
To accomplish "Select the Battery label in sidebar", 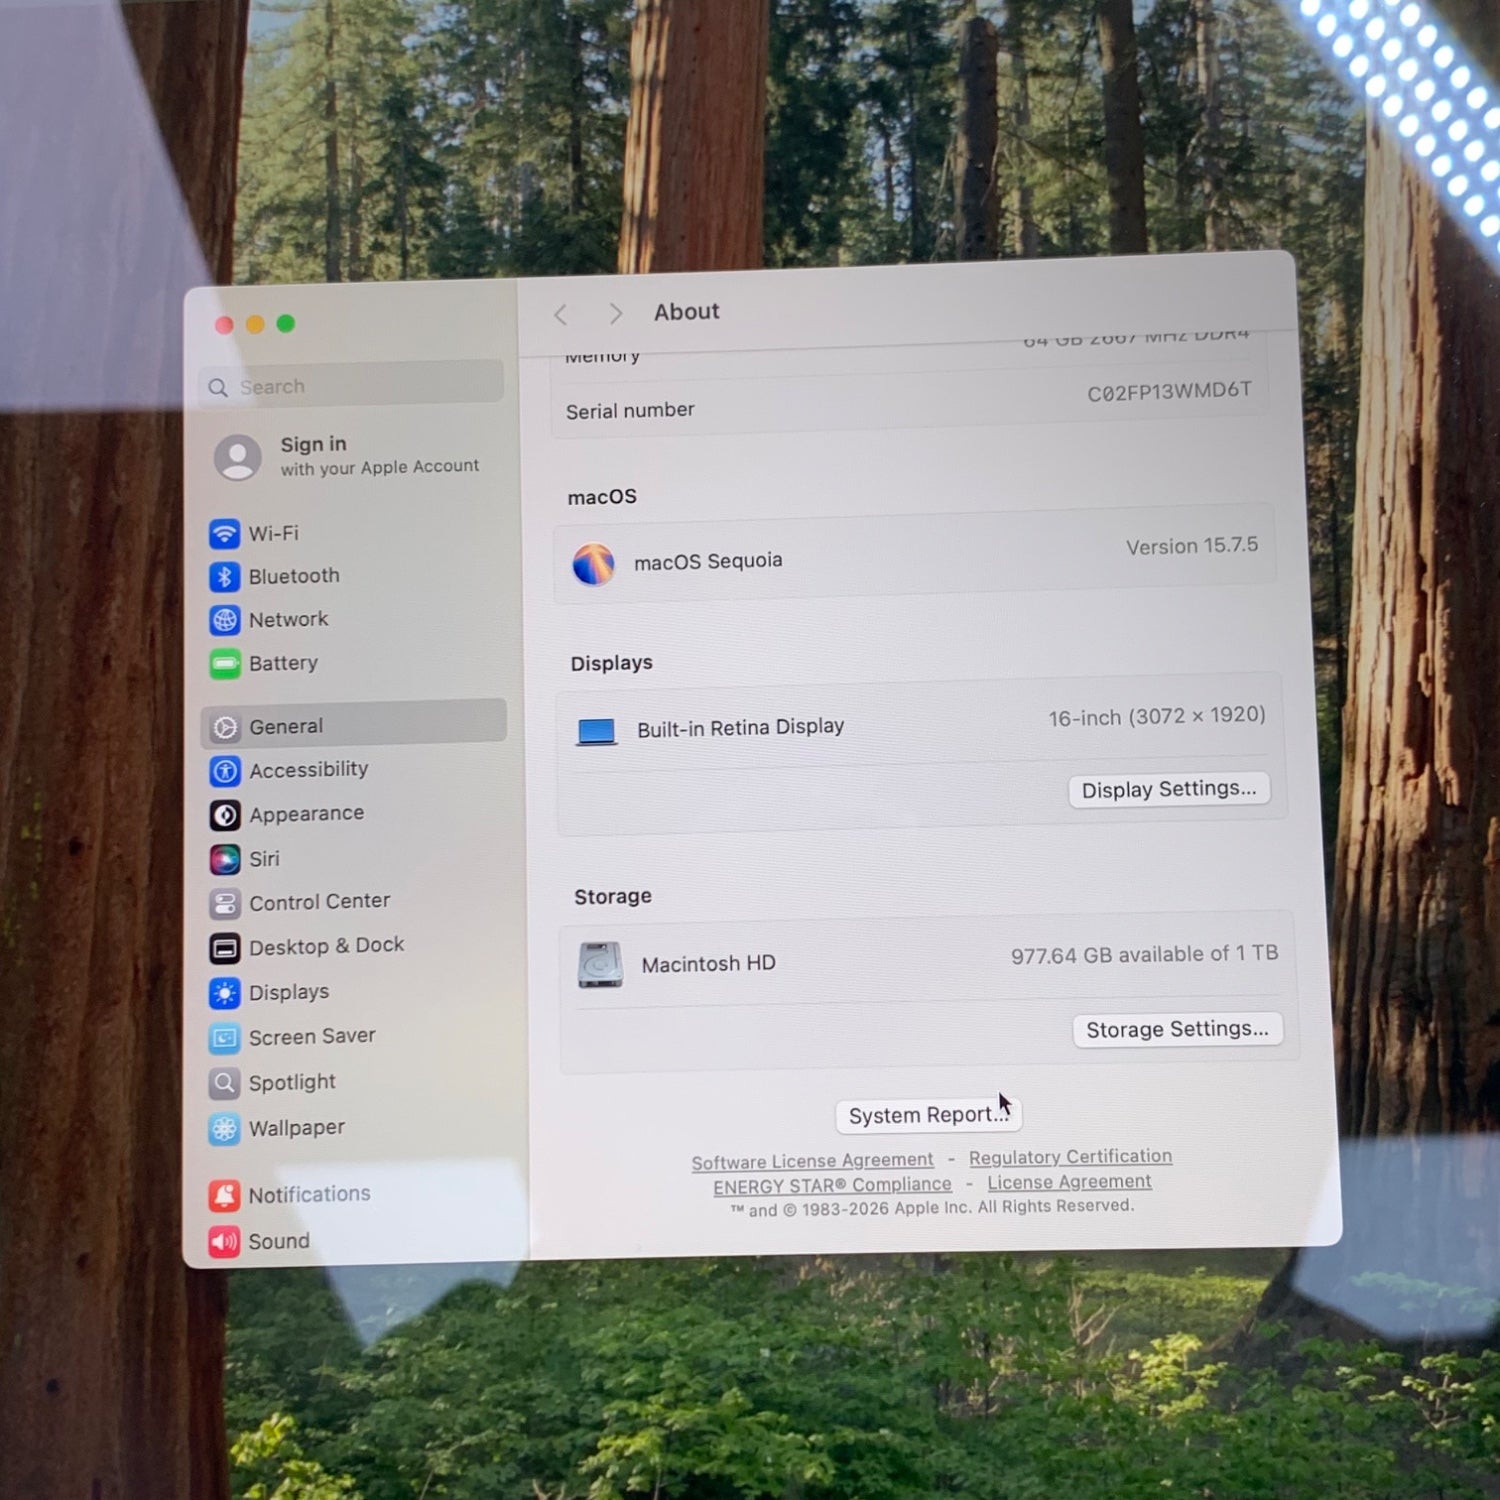I will (283, 664).
